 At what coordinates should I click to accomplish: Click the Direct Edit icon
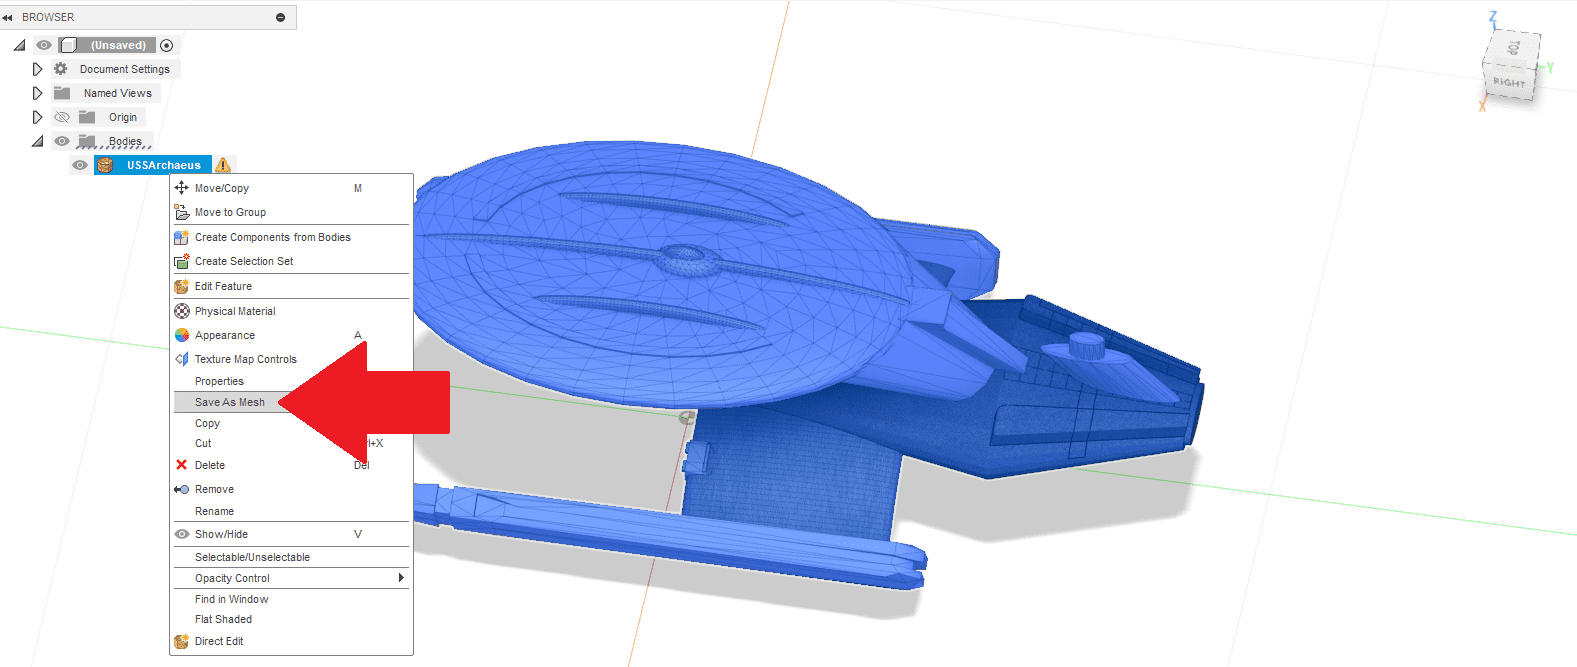click(x=182, y=641)
